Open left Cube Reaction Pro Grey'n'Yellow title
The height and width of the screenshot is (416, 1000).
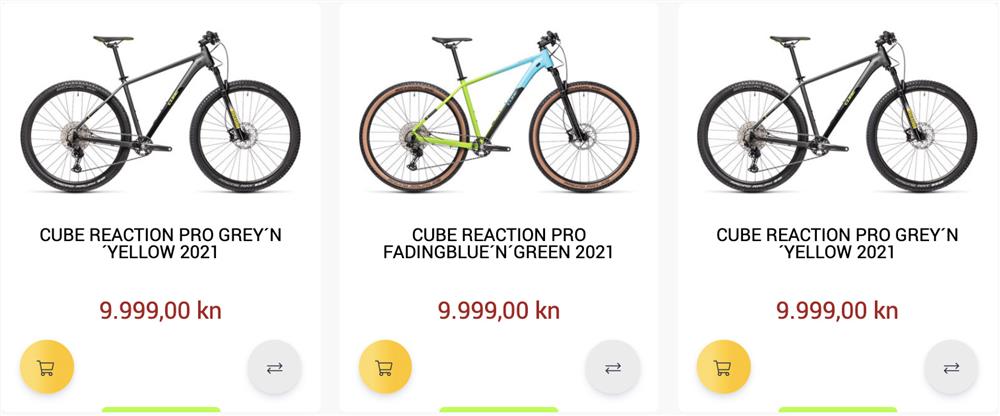pos(161,244)
